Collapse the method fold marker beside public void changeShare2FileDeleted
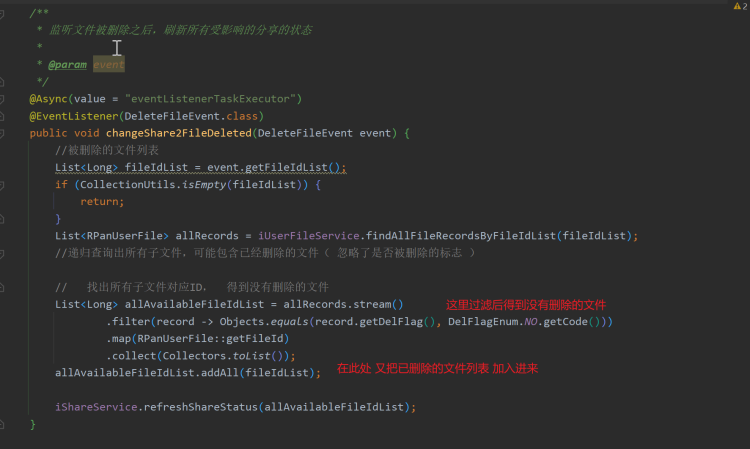Screen dimensions: 750x449 [x=2, y=133]
